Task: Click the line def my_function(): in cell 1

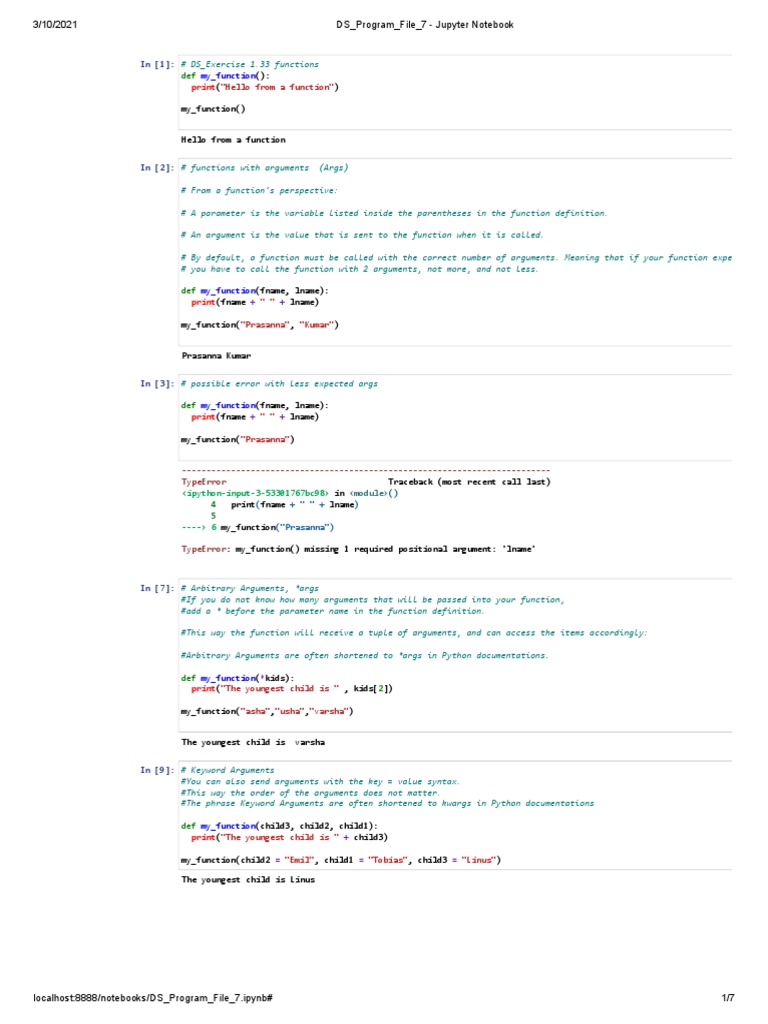Action: [x=225, y=76]
